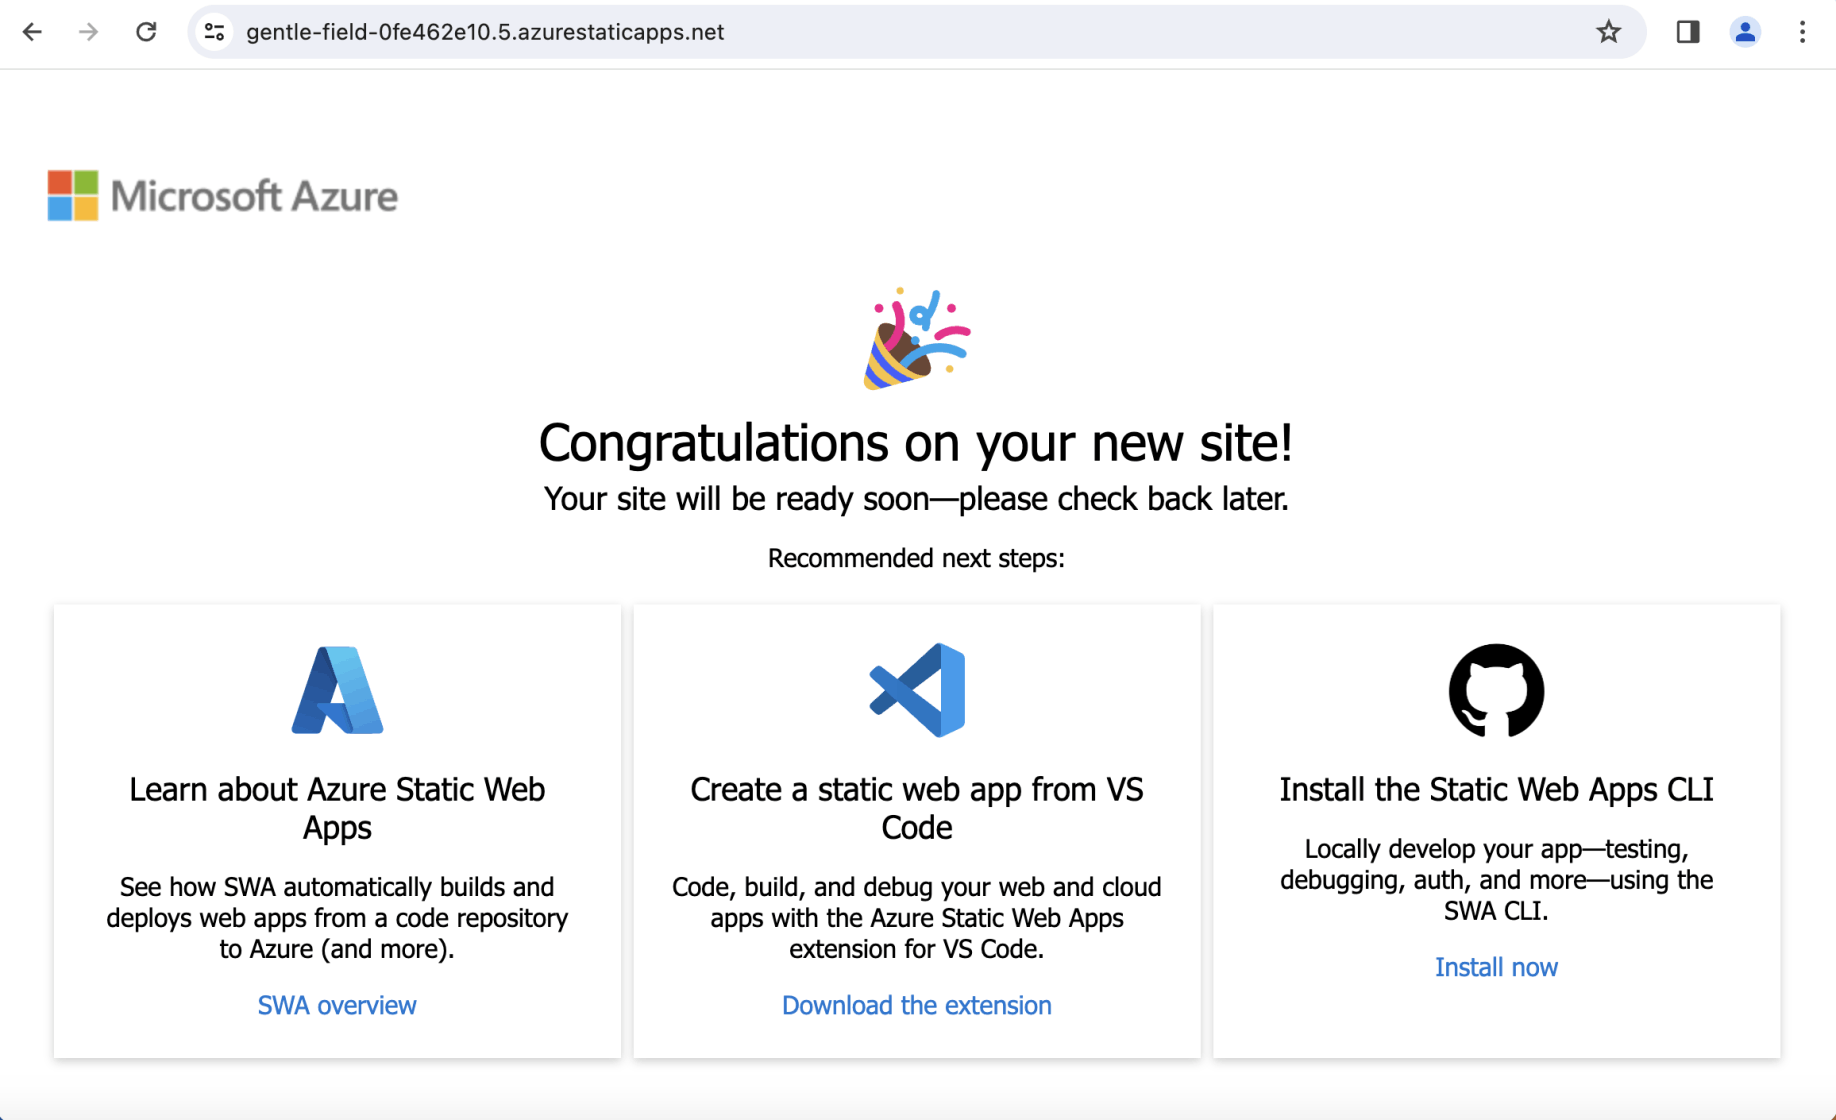Reload the page with refresh icon
This screenshot has width=1836, height=1120.
point(146,32)
